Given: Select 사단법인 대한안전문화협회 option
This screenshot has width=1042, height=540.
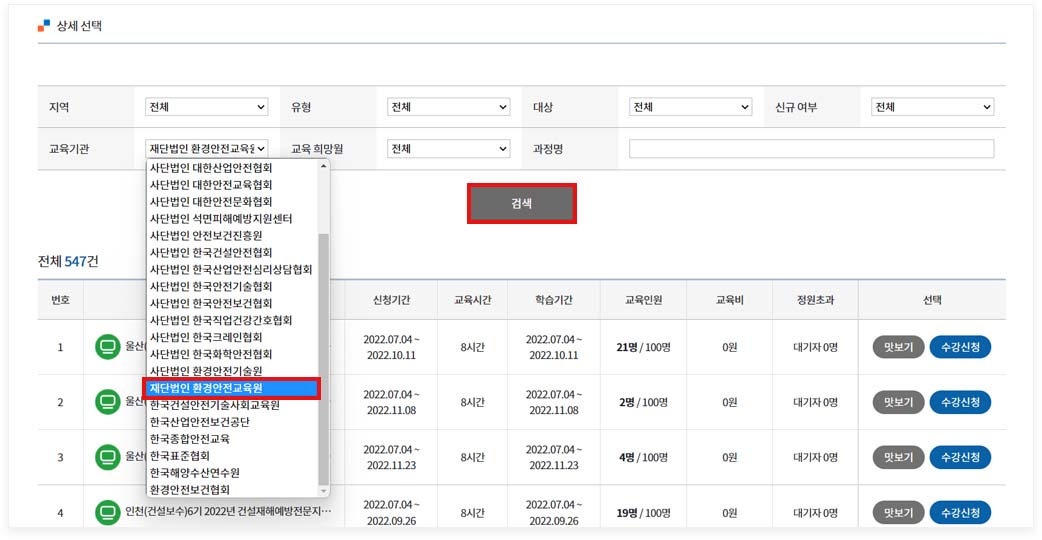Looking at the screenshot, I should 232,201.
